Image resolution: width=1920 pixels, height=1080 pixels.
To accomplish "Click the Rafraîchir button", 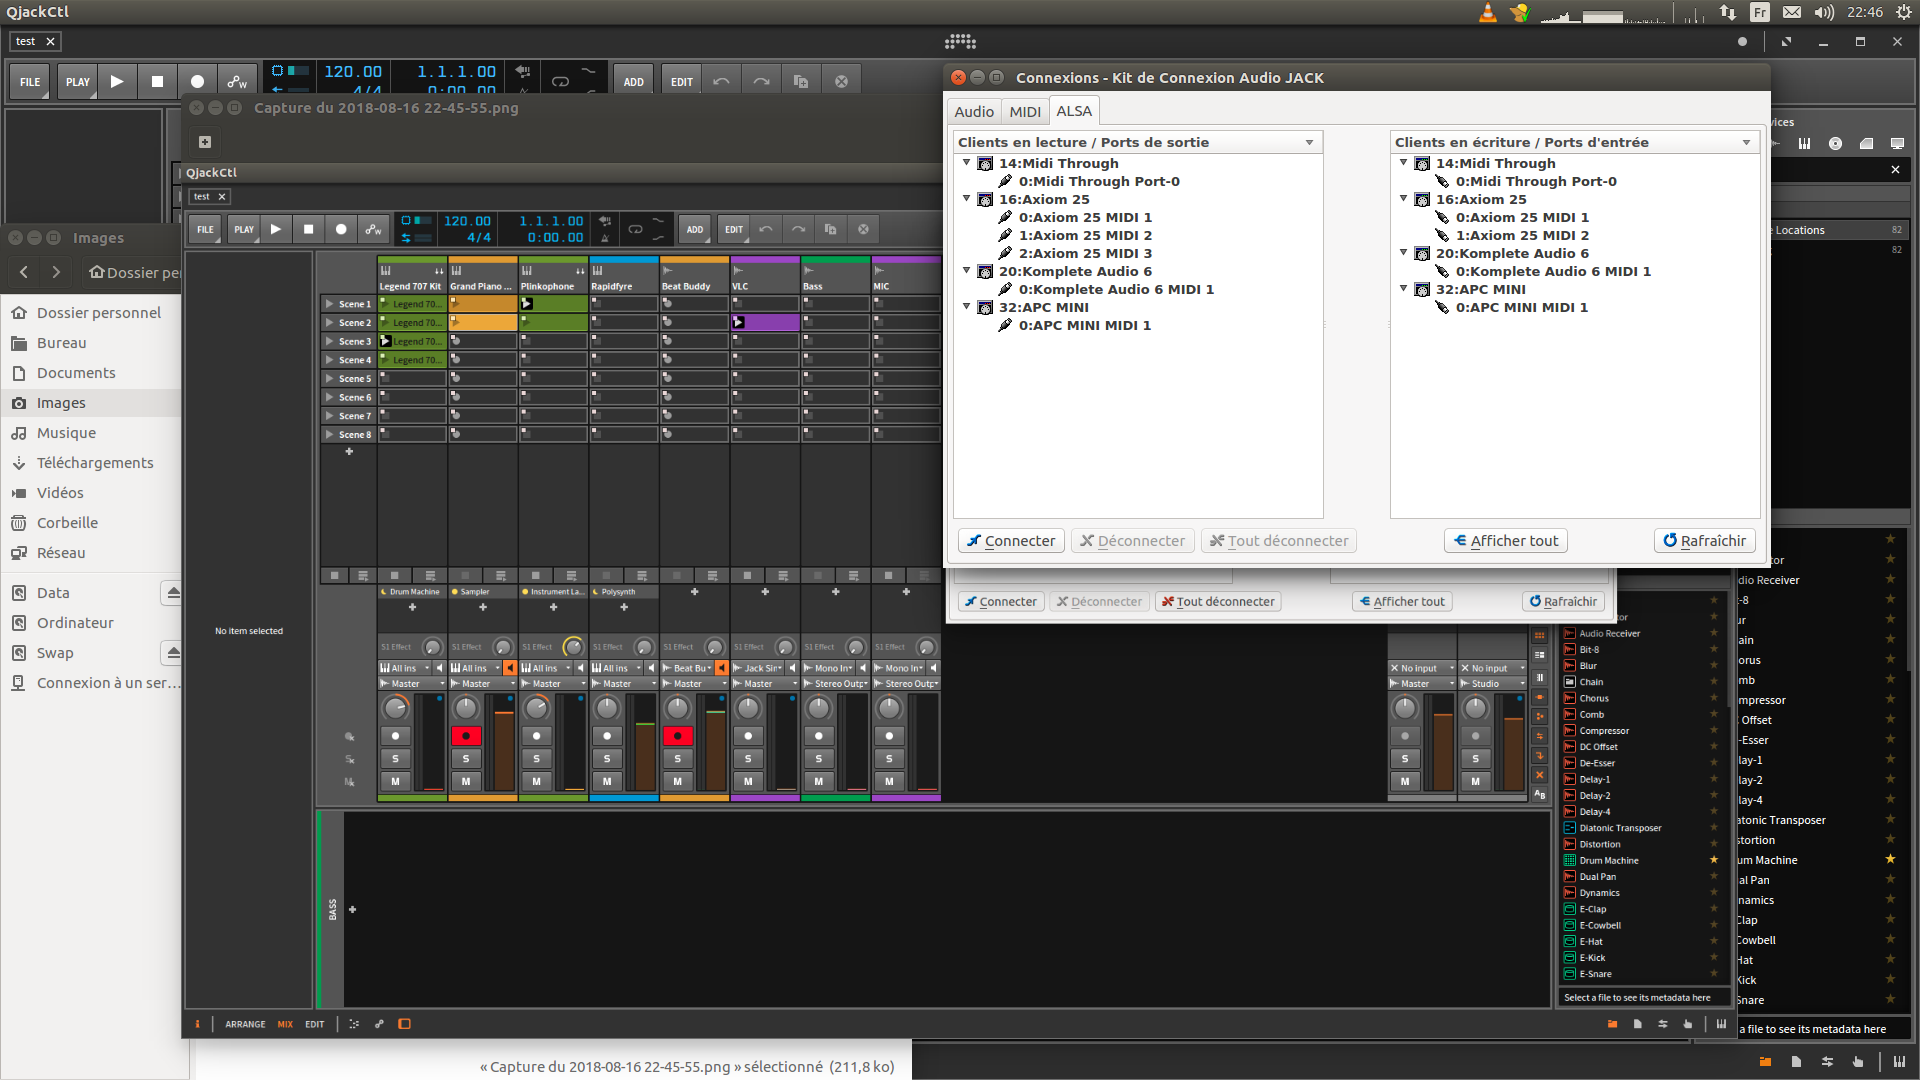I will pyautogui.click(x=1704, y=541).
